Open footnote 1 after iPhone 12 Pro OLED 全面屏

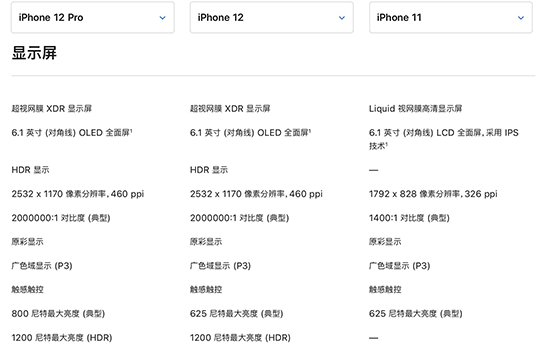pyautogui.click(x=131, y=130)
